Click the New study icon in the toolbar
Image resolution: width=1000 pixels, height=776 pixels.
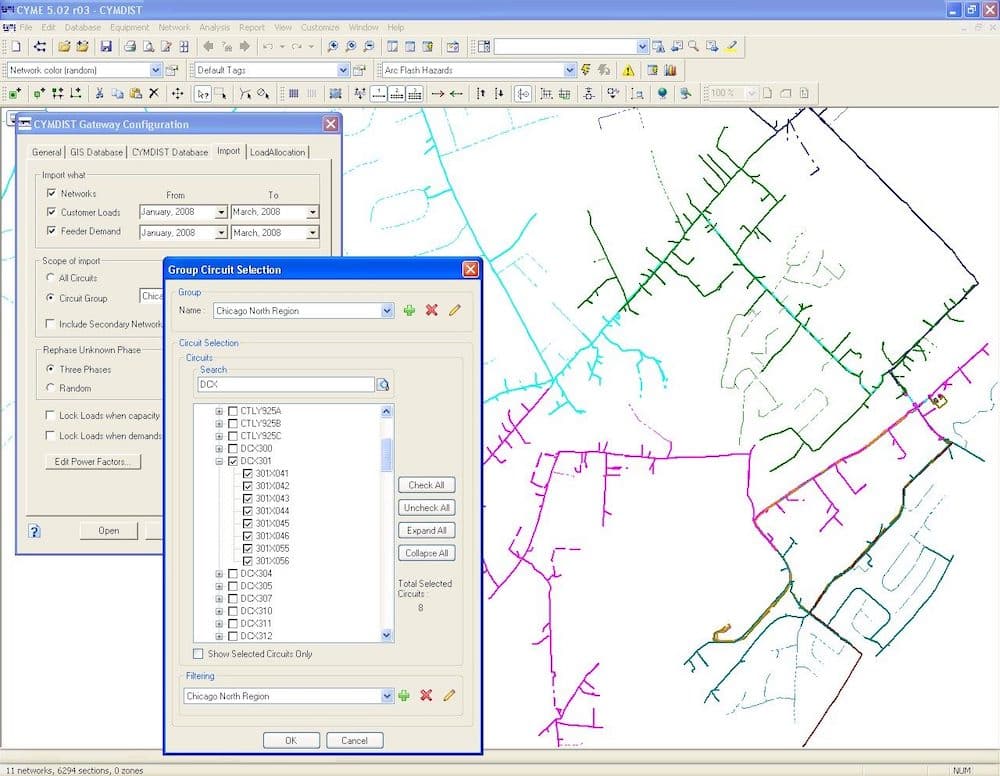16,47
